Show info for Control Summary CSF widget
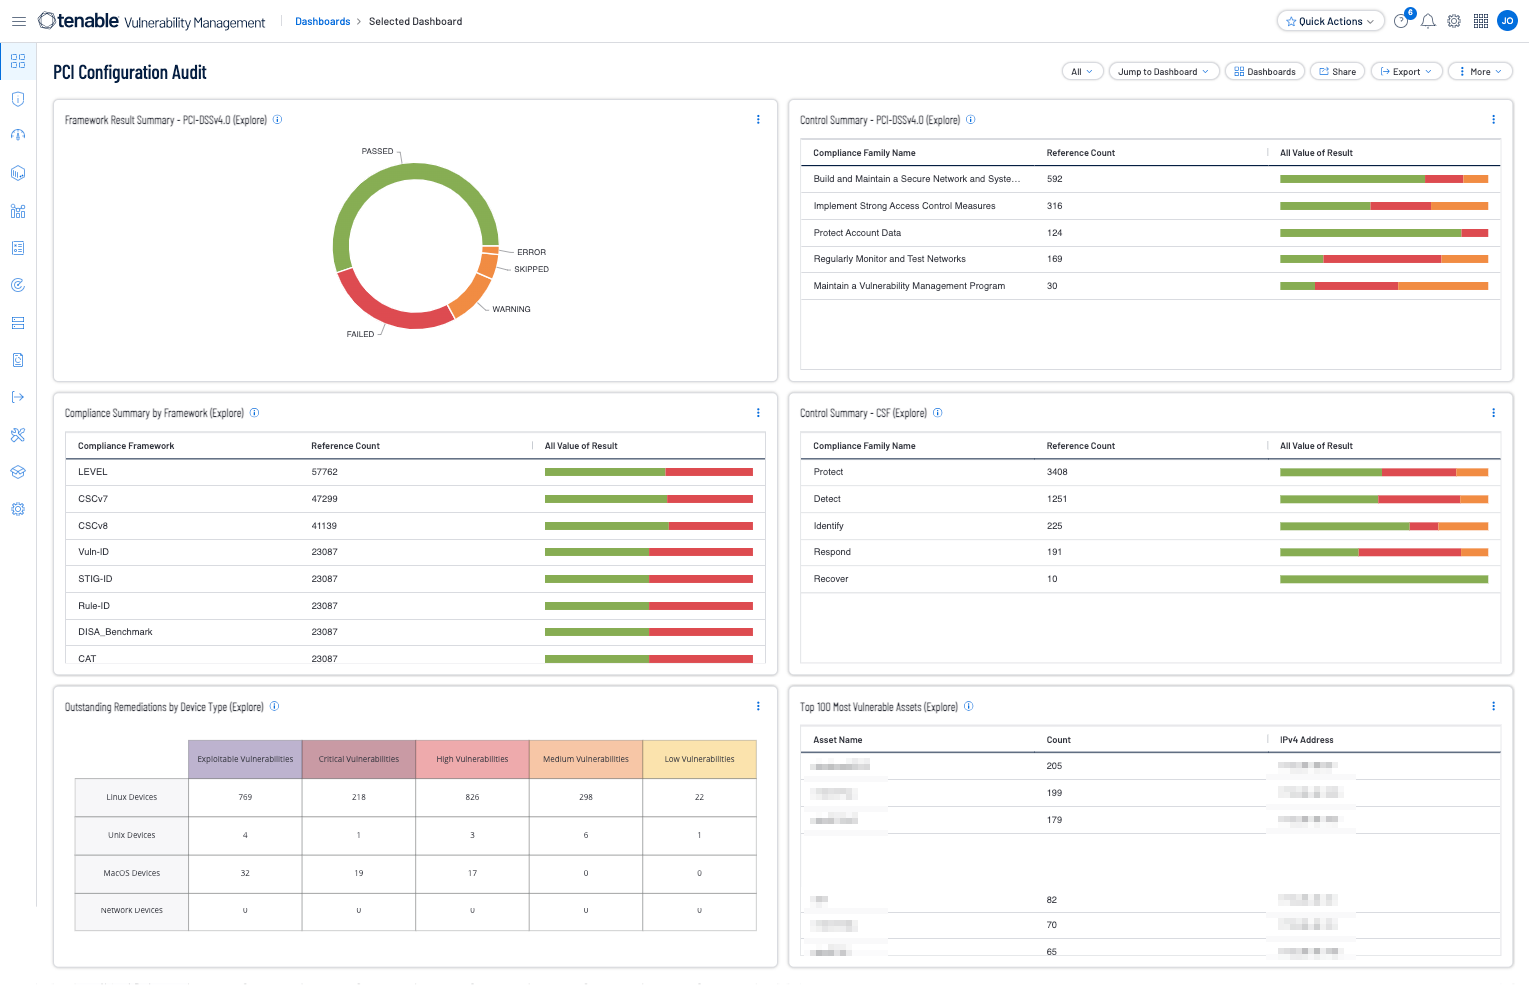This screenshot has height=985, width=1529. [938, 413]
